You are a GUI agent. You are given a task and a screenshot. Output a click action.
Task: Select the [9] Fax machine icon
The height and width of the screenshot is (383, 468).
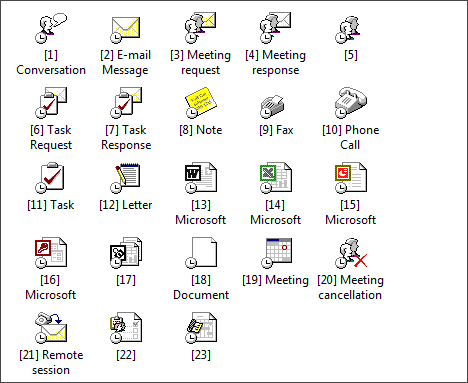[272, 106]
